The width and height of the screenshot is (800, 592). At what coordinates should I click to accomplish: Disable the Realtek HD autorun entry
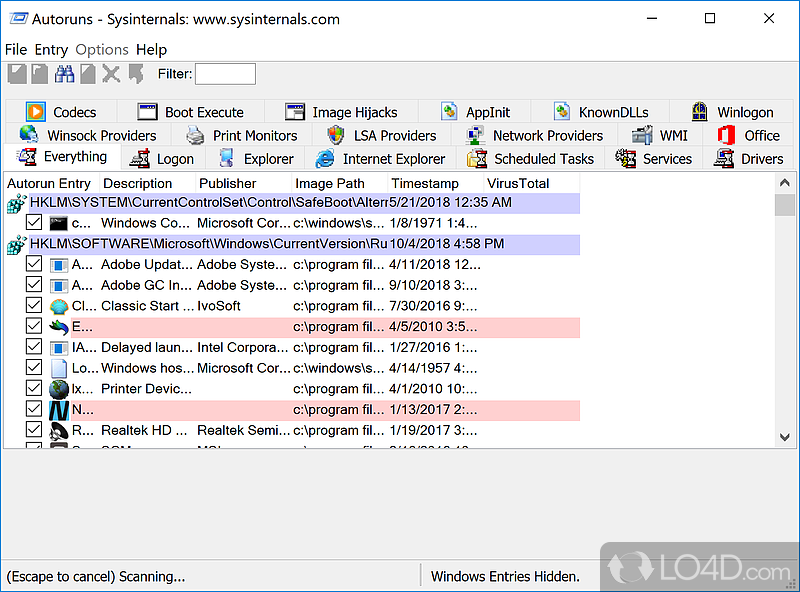34,430
